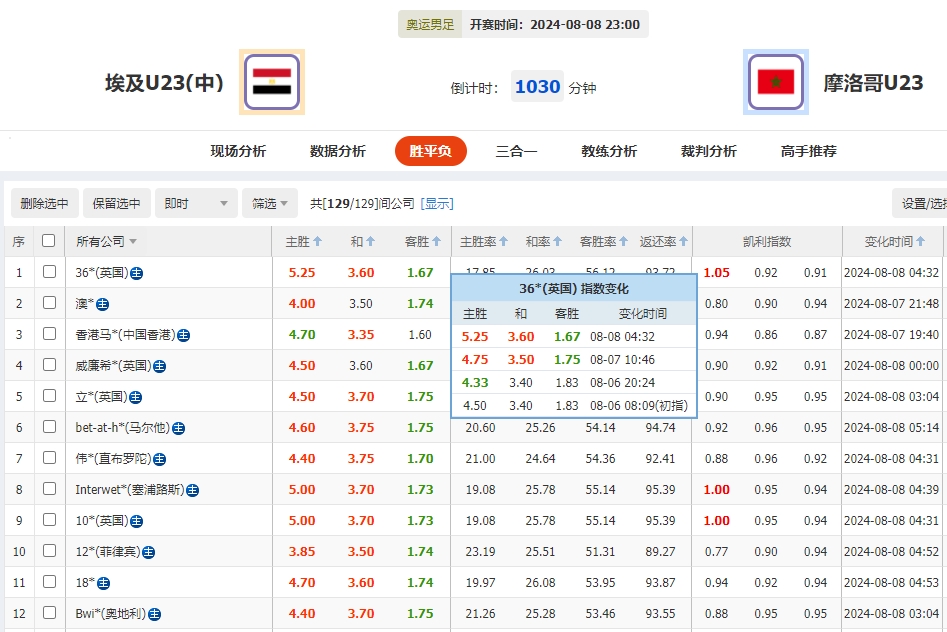Click the sort arrow on the 主胜 column

pos(316,241)
